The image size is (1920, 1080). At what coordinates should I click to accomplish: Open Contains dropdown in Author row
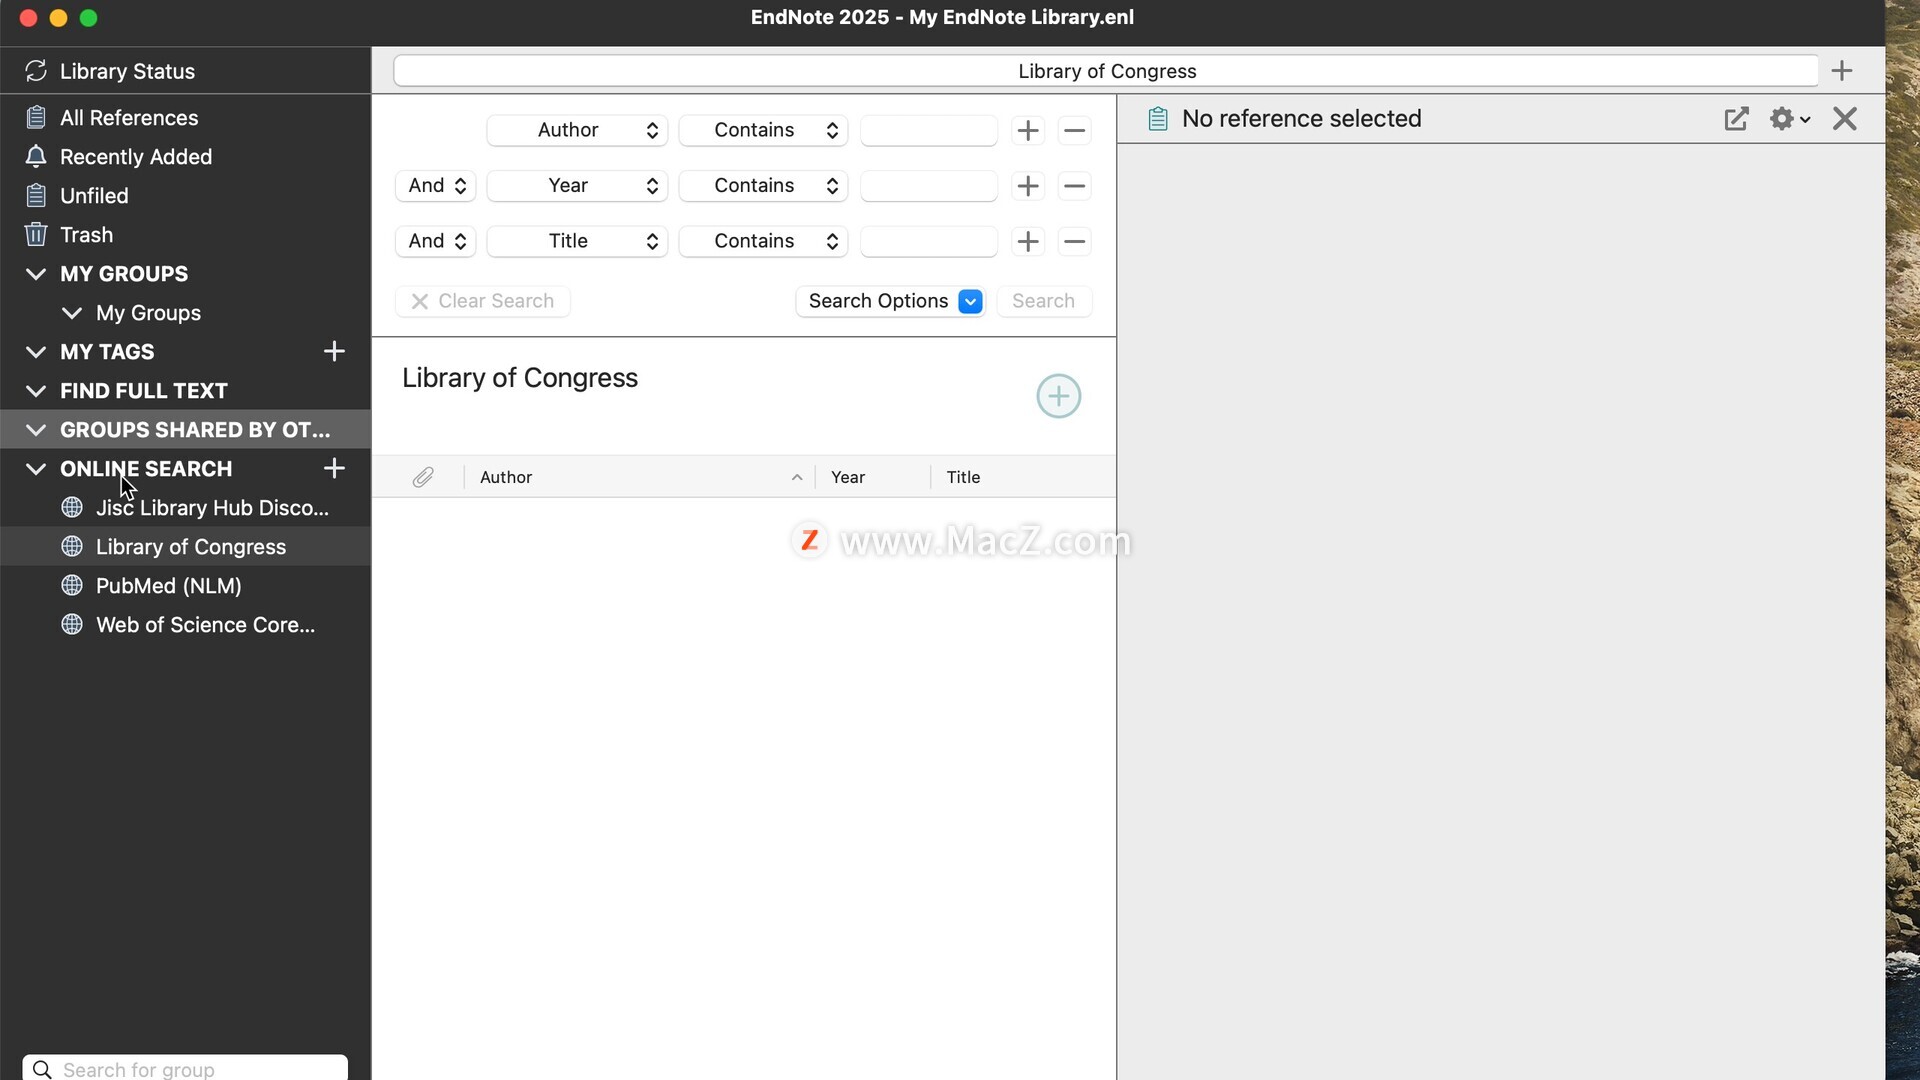763,130
